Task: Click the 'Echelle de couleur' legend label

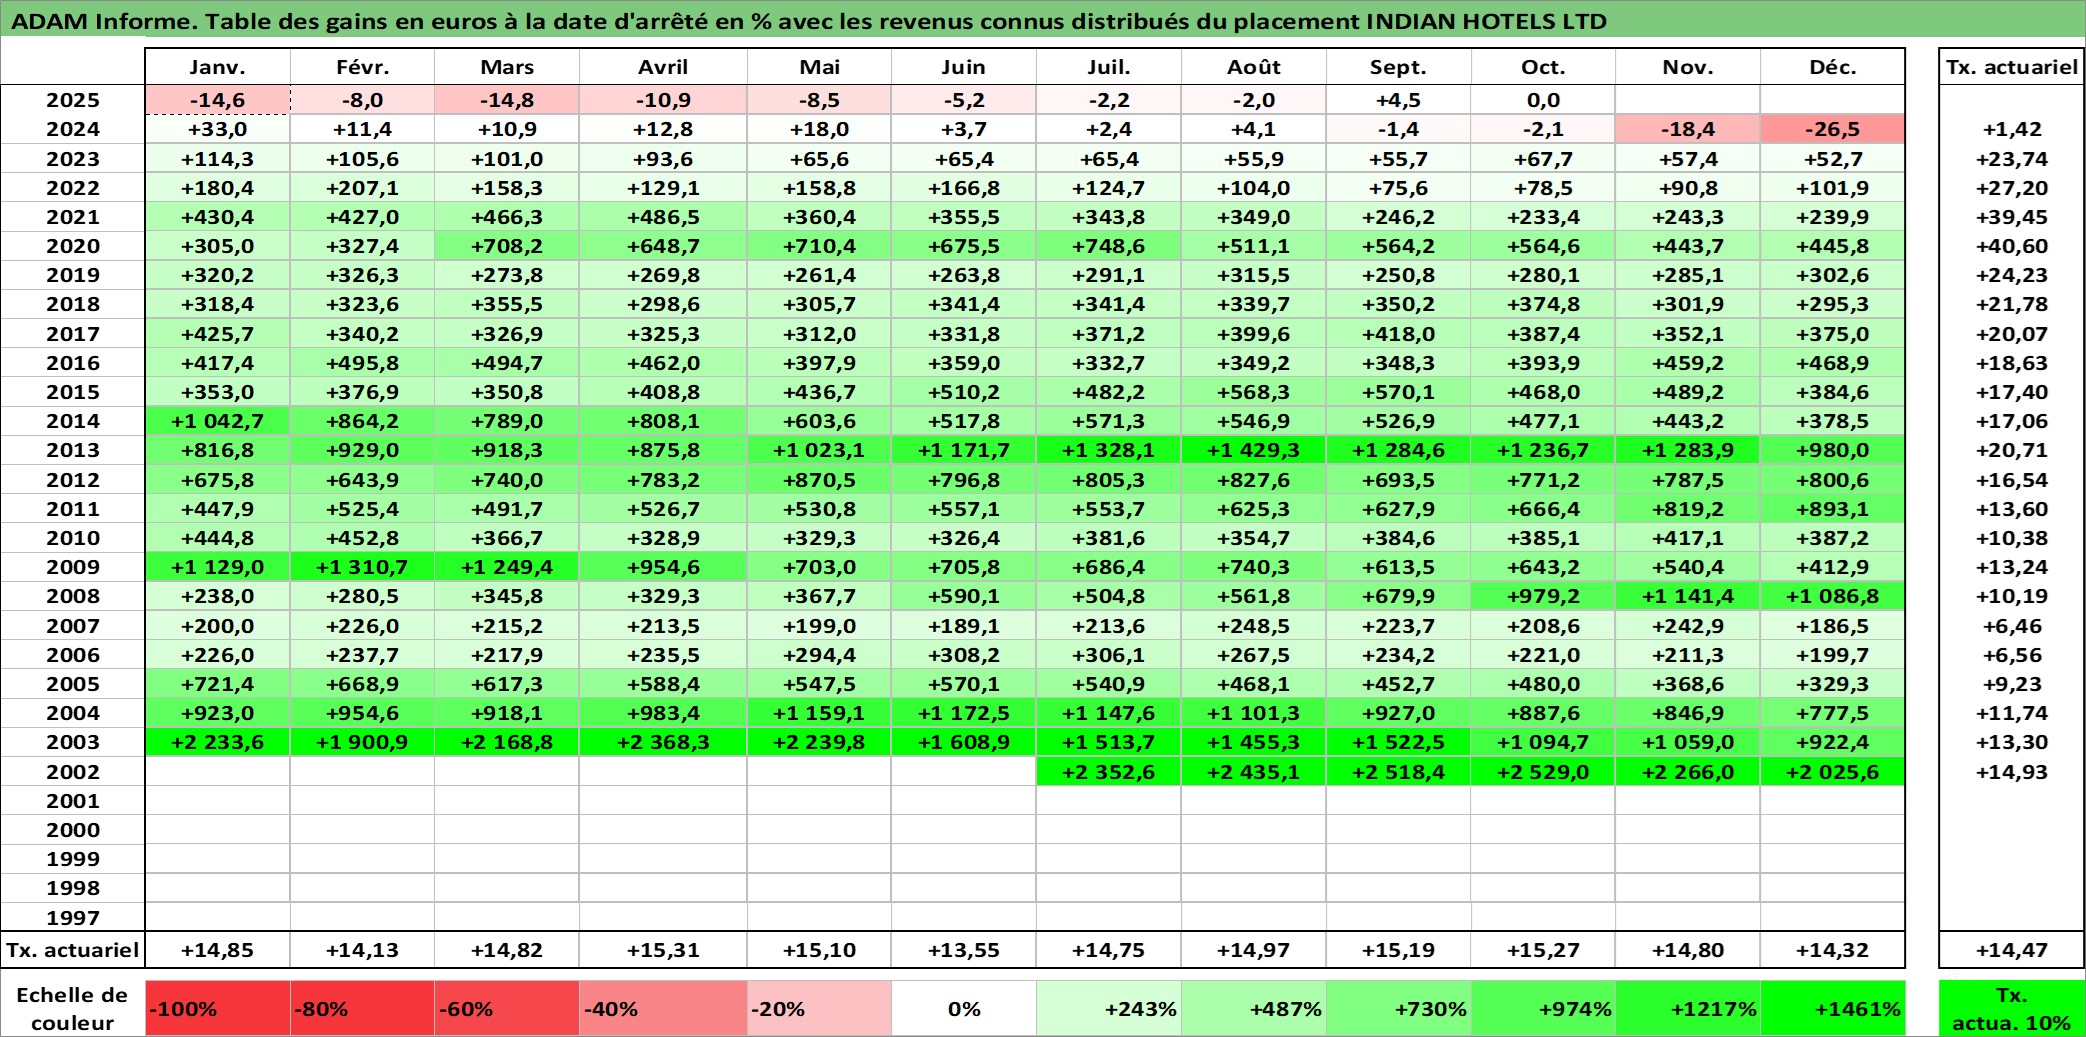Action: point(72,1008)
